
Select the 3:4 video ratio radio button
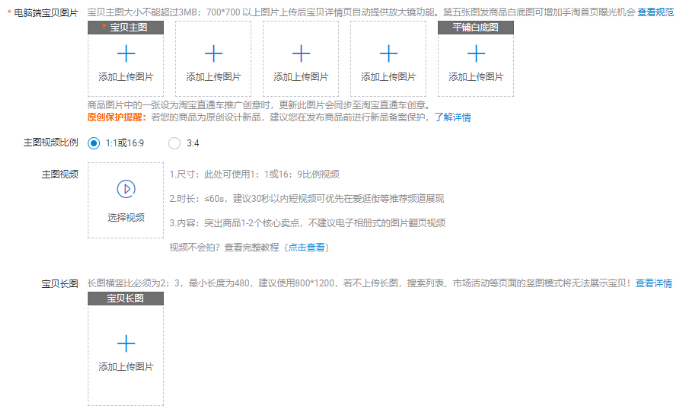coord(175,143)
